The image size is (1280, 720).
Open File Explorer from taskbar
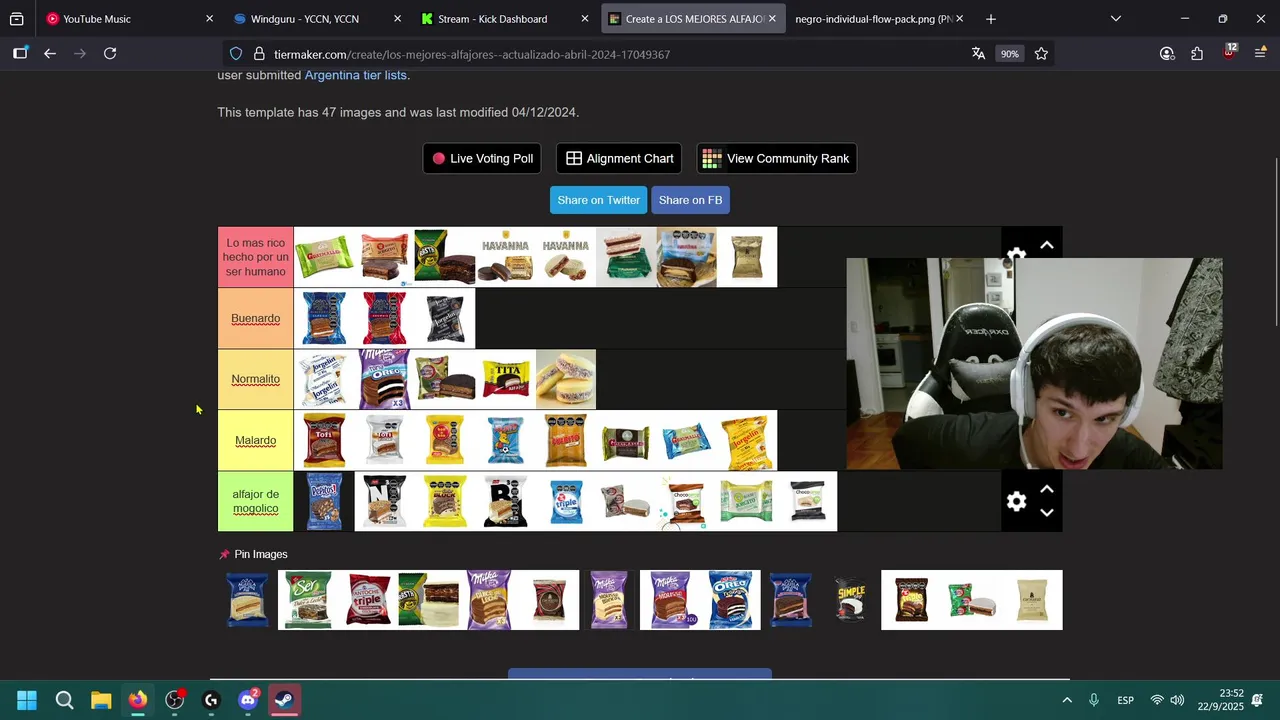(x=101, y=700)
